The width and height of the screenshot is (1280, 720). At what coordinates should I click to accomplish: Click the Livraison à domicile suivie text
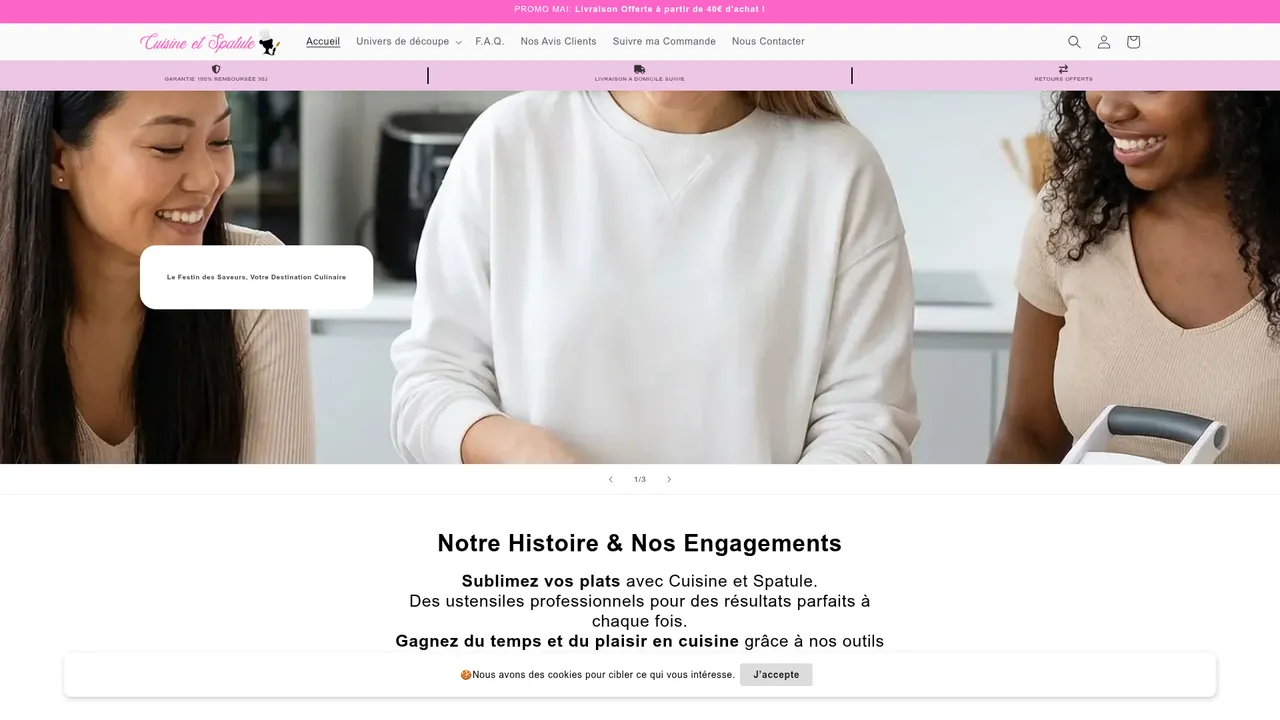[640, 79]
